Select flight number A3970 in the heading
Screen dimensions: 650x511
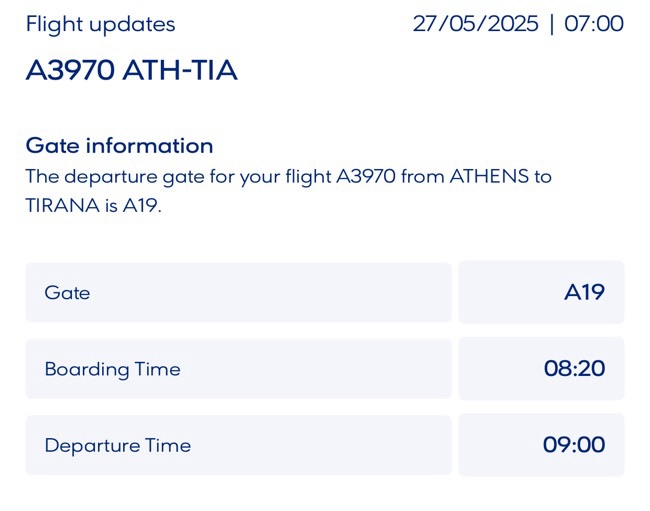click(x=71, y=71)
